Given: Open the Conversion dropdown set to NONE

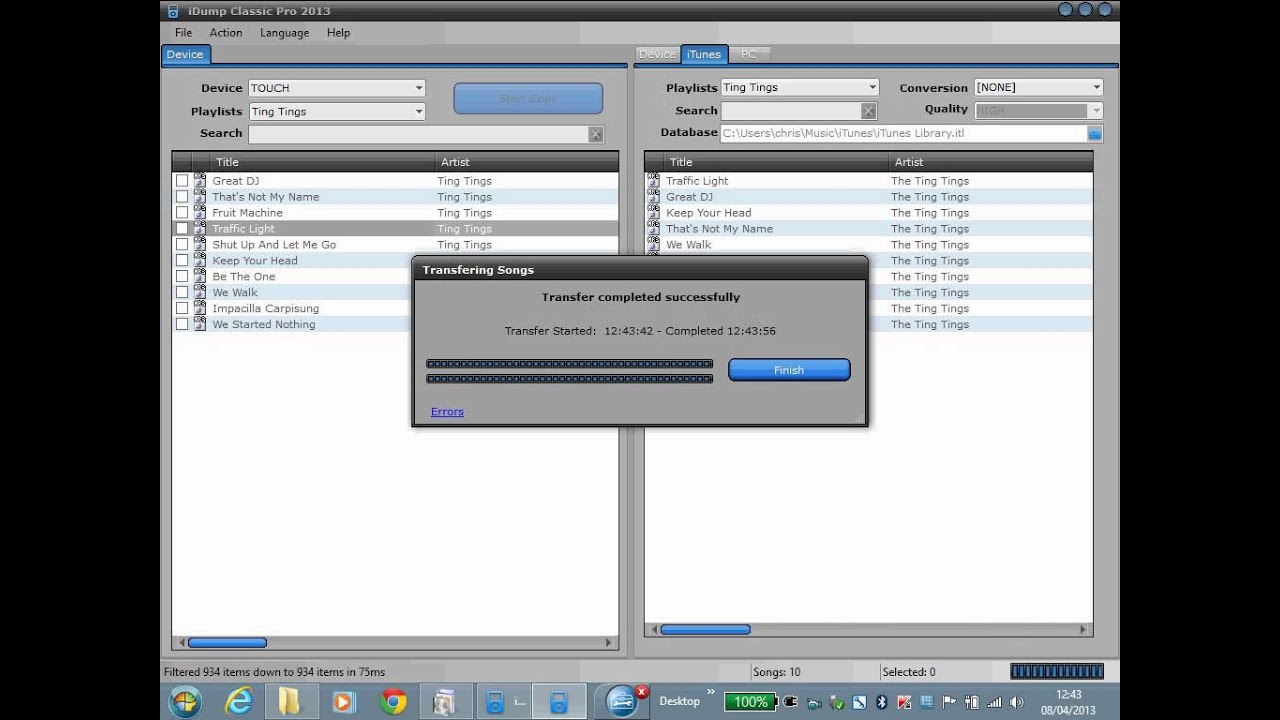Looking at the screenshot, I should [x=1038, y=88].
